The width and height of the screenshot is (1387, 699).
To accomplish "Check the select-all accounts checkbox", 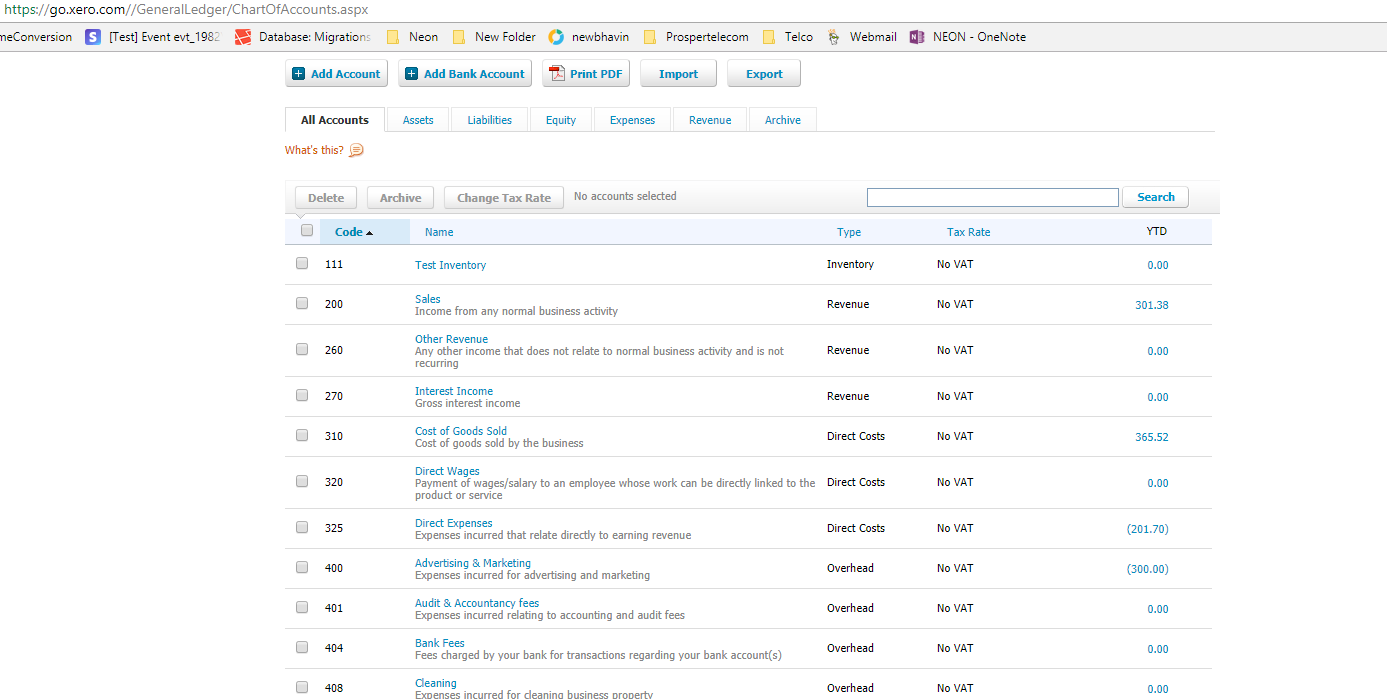I will [x=306, y=230].
